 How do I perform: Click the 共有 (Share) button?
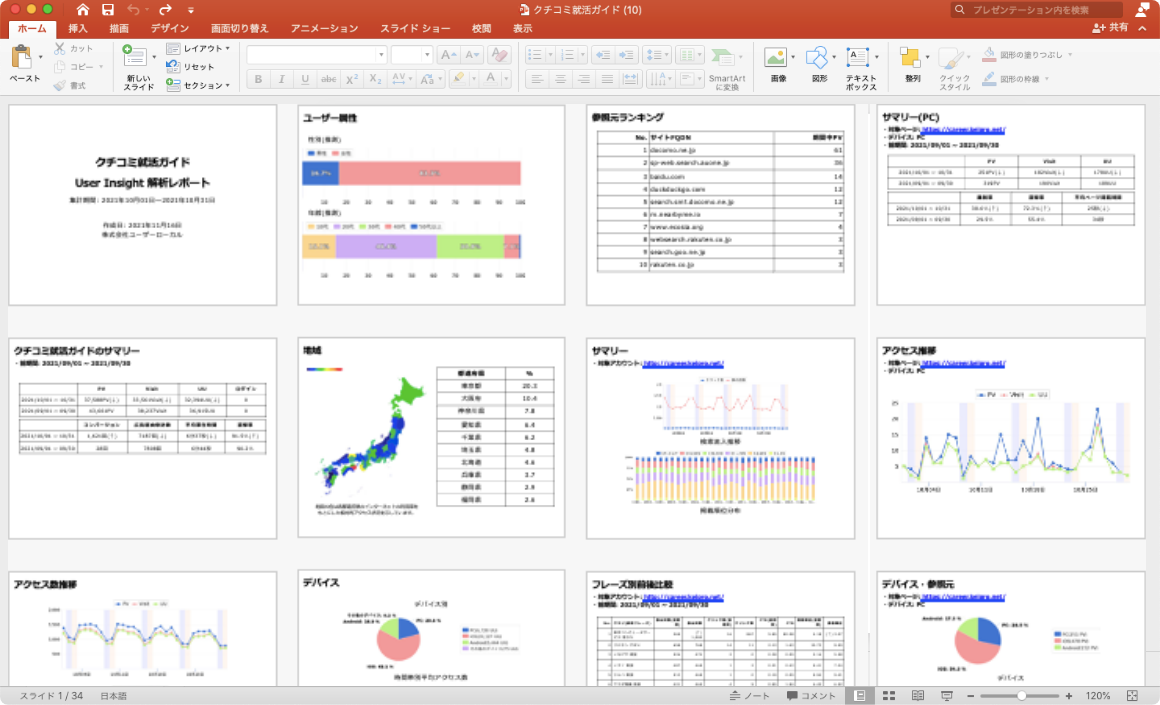[1110, 28]
